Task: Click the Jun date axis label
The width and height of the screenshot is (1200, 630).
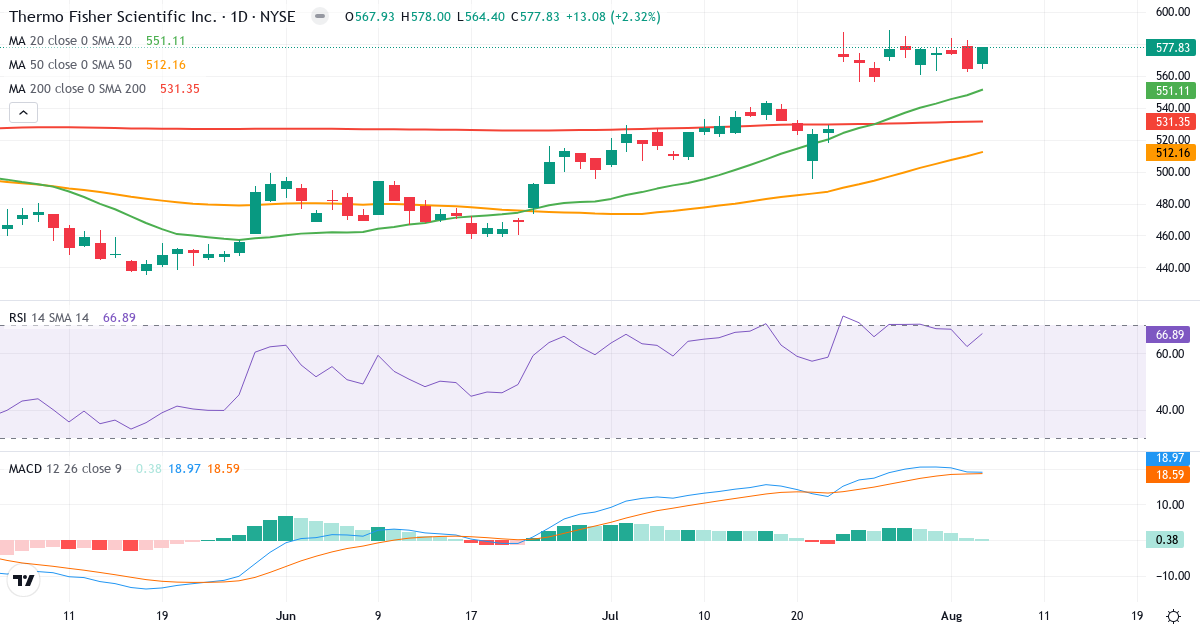Action: coord(286,615)
